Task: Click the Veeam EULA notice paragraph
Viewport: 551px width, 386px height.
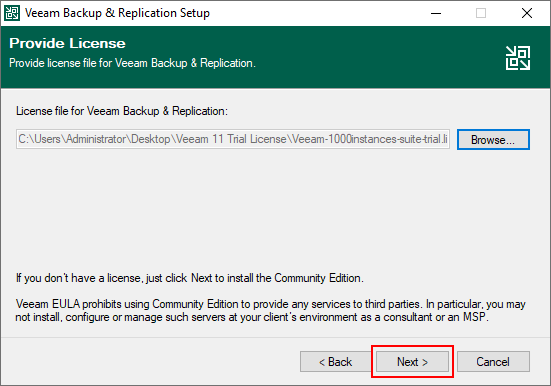Action: [x=271, y=310]
